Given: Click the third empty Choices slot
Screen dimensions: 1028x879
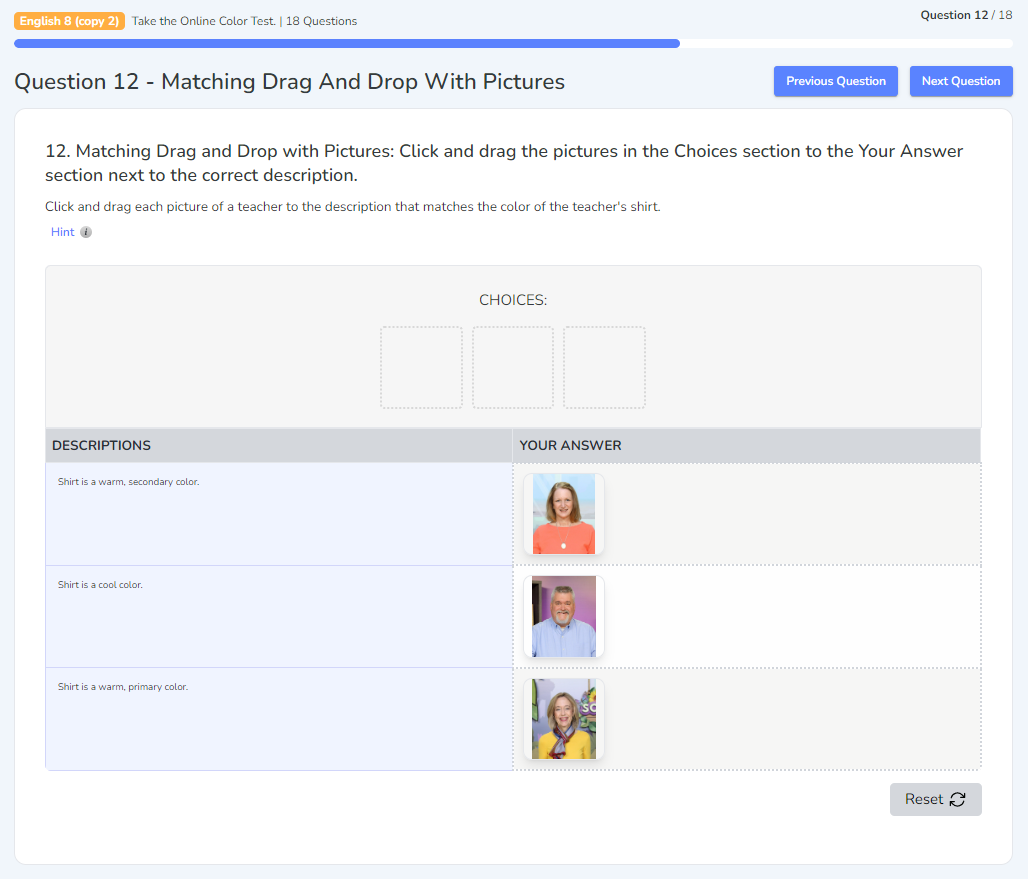Looking at the screenshot, I should pos(604,368).
